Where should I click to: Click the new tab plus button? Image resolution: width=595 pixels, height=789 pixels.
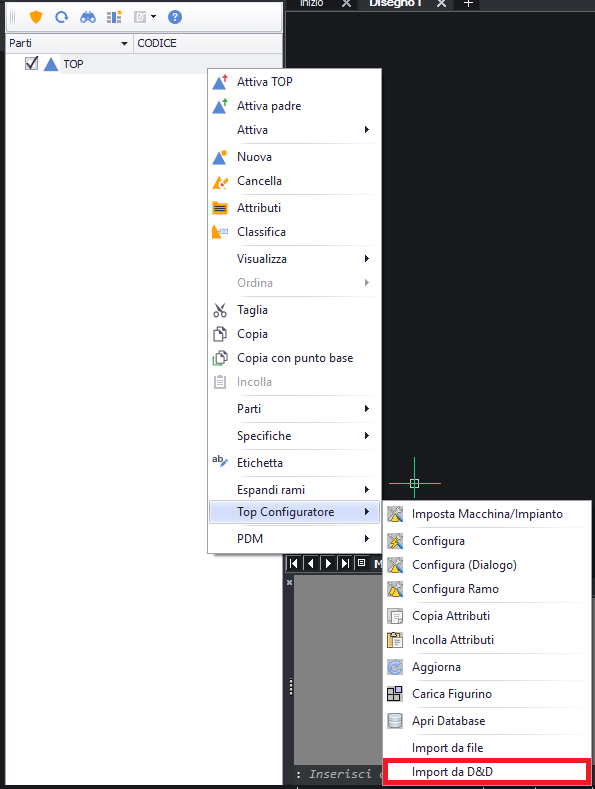pyautogui.click(x=468, y=4)
